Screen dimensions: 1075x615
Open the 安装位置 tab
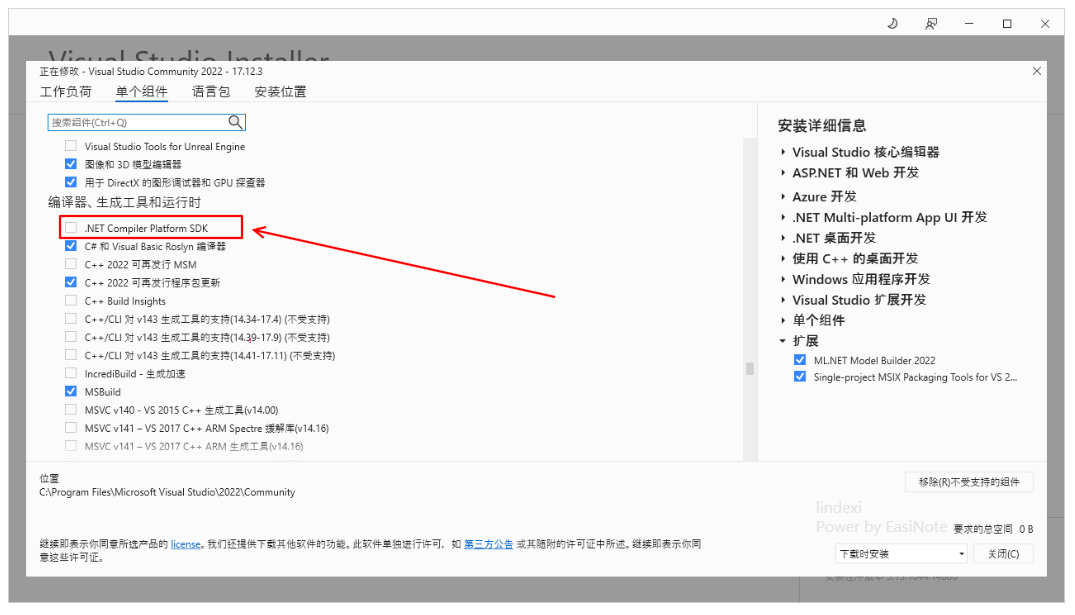pos(280,91)
